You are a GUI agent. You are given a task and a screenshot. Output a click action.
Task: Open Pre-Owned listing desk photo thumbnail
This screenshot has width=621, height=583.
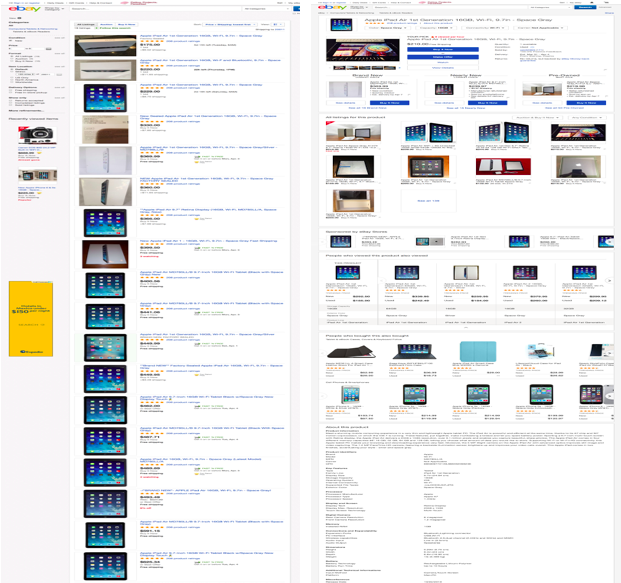pos(542,90)
